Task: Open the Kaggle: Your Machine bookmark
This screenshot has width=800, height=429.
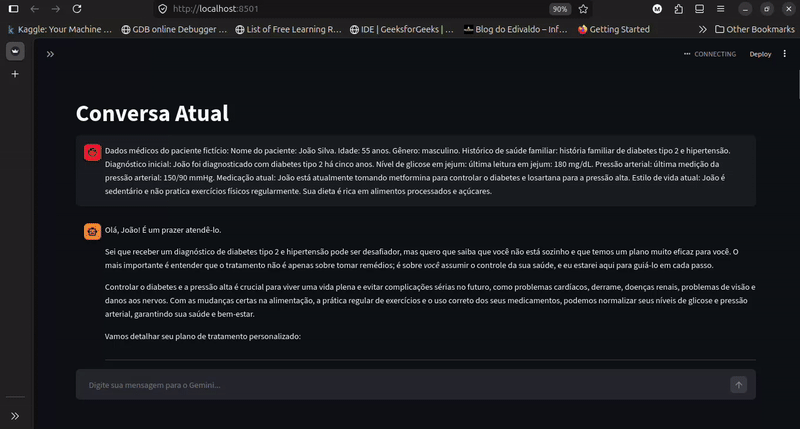Action: click(60, 29)
